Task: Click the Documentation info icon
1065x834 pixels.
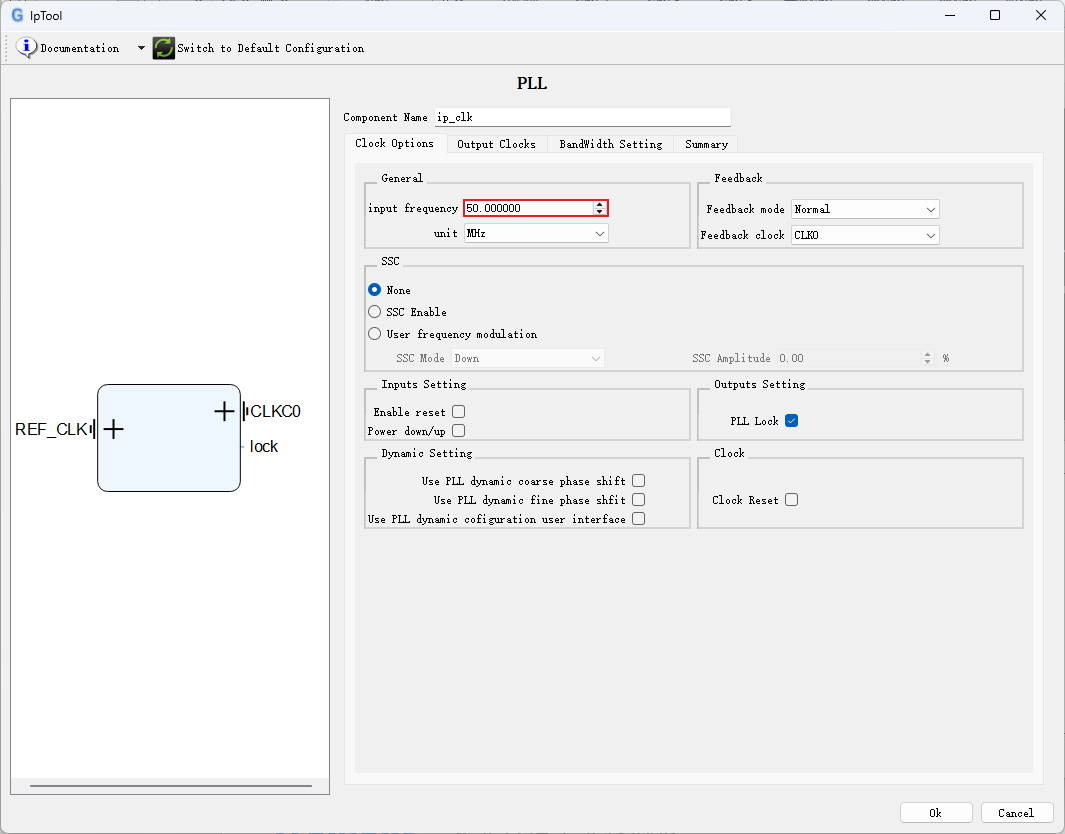Action: 26,48
